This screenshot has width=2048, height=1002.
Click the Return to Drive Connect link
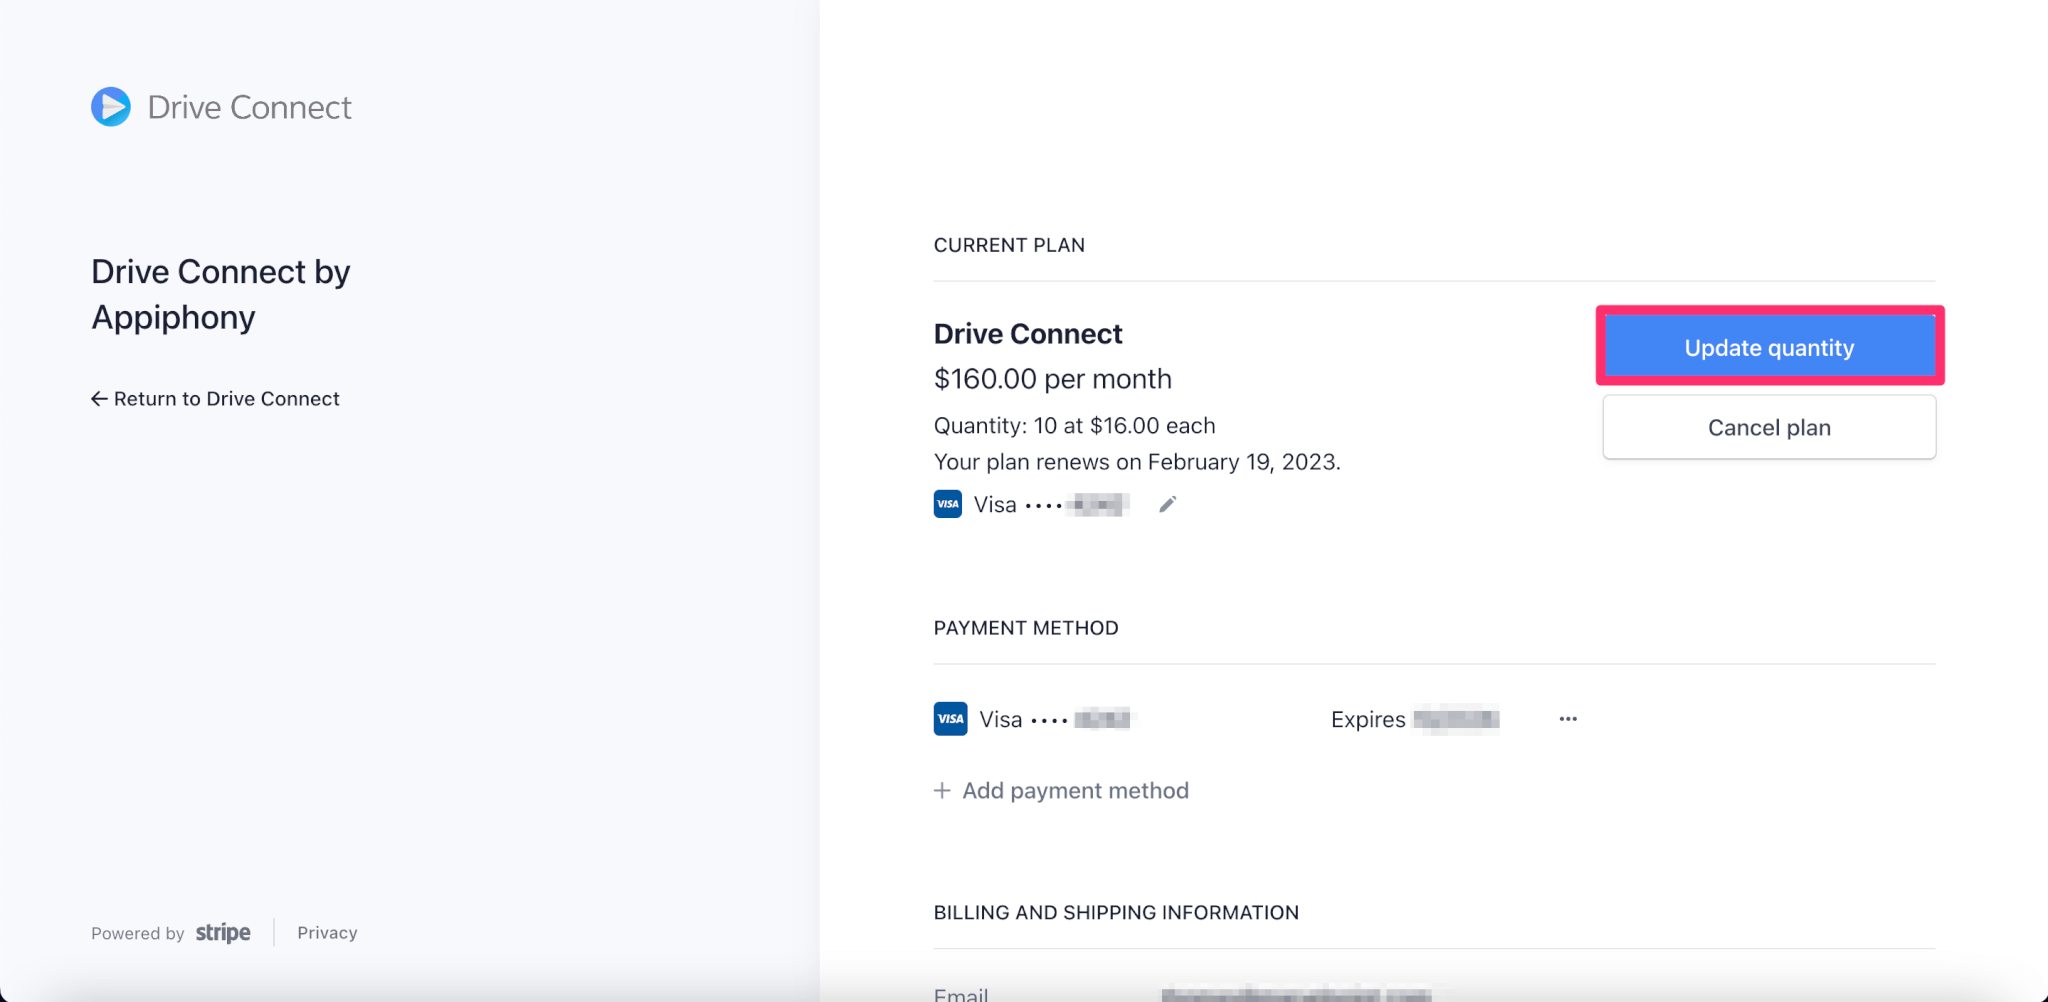(x=215, y=399)
